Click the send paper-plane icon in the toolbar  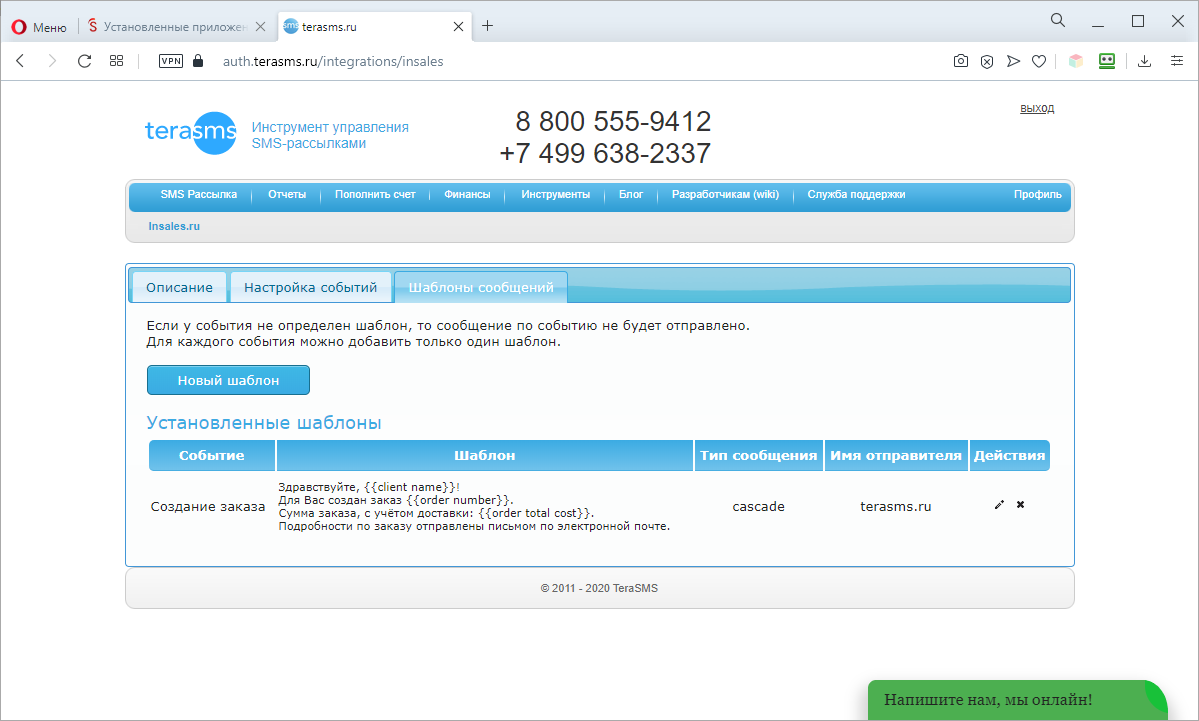pyautogui.click(x=1013, y=61)
